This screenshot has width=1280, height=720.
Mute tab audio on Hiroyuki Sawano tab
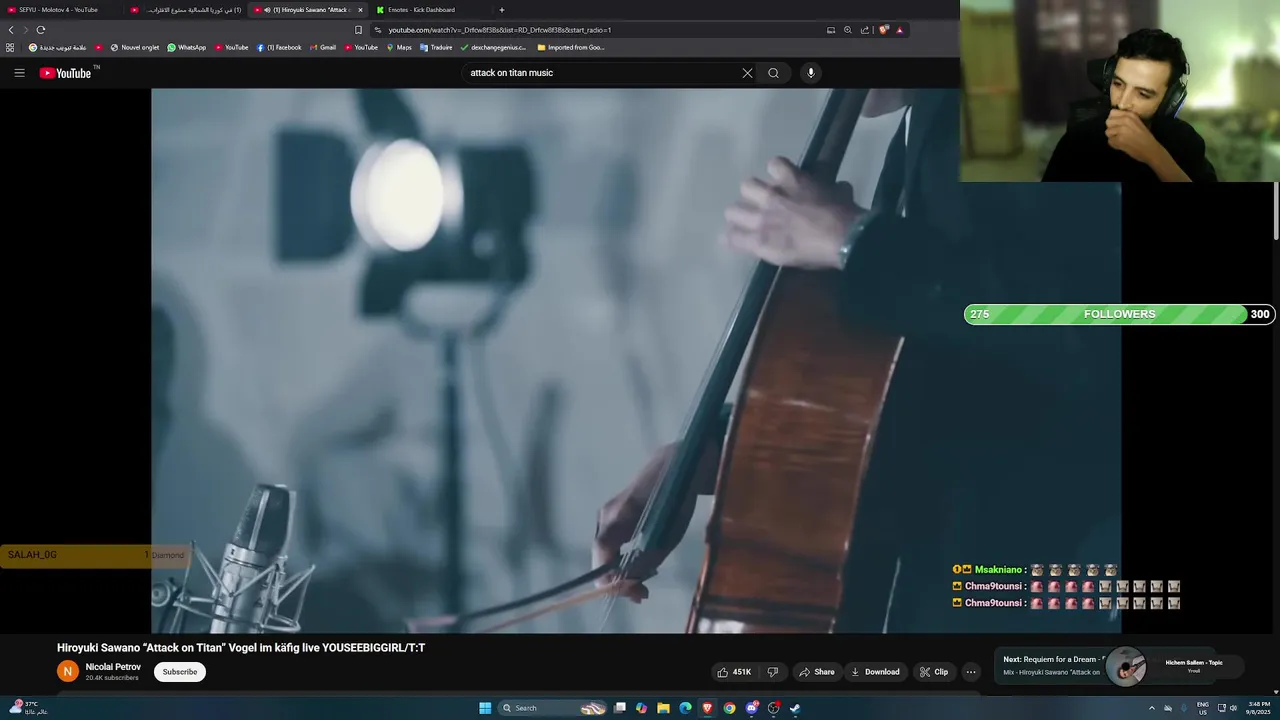(x=266, y=10)
